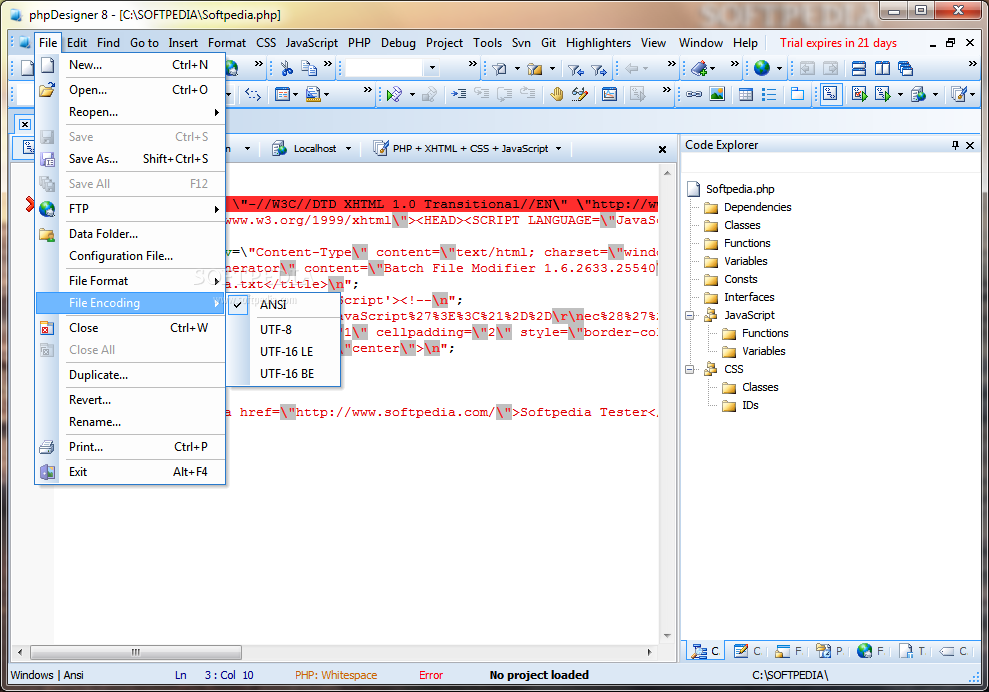The height and width of the screenshot is (692, 989).
Task: Click 'PHP: Whitespace' in status bar
Action: tap(336, 675)
